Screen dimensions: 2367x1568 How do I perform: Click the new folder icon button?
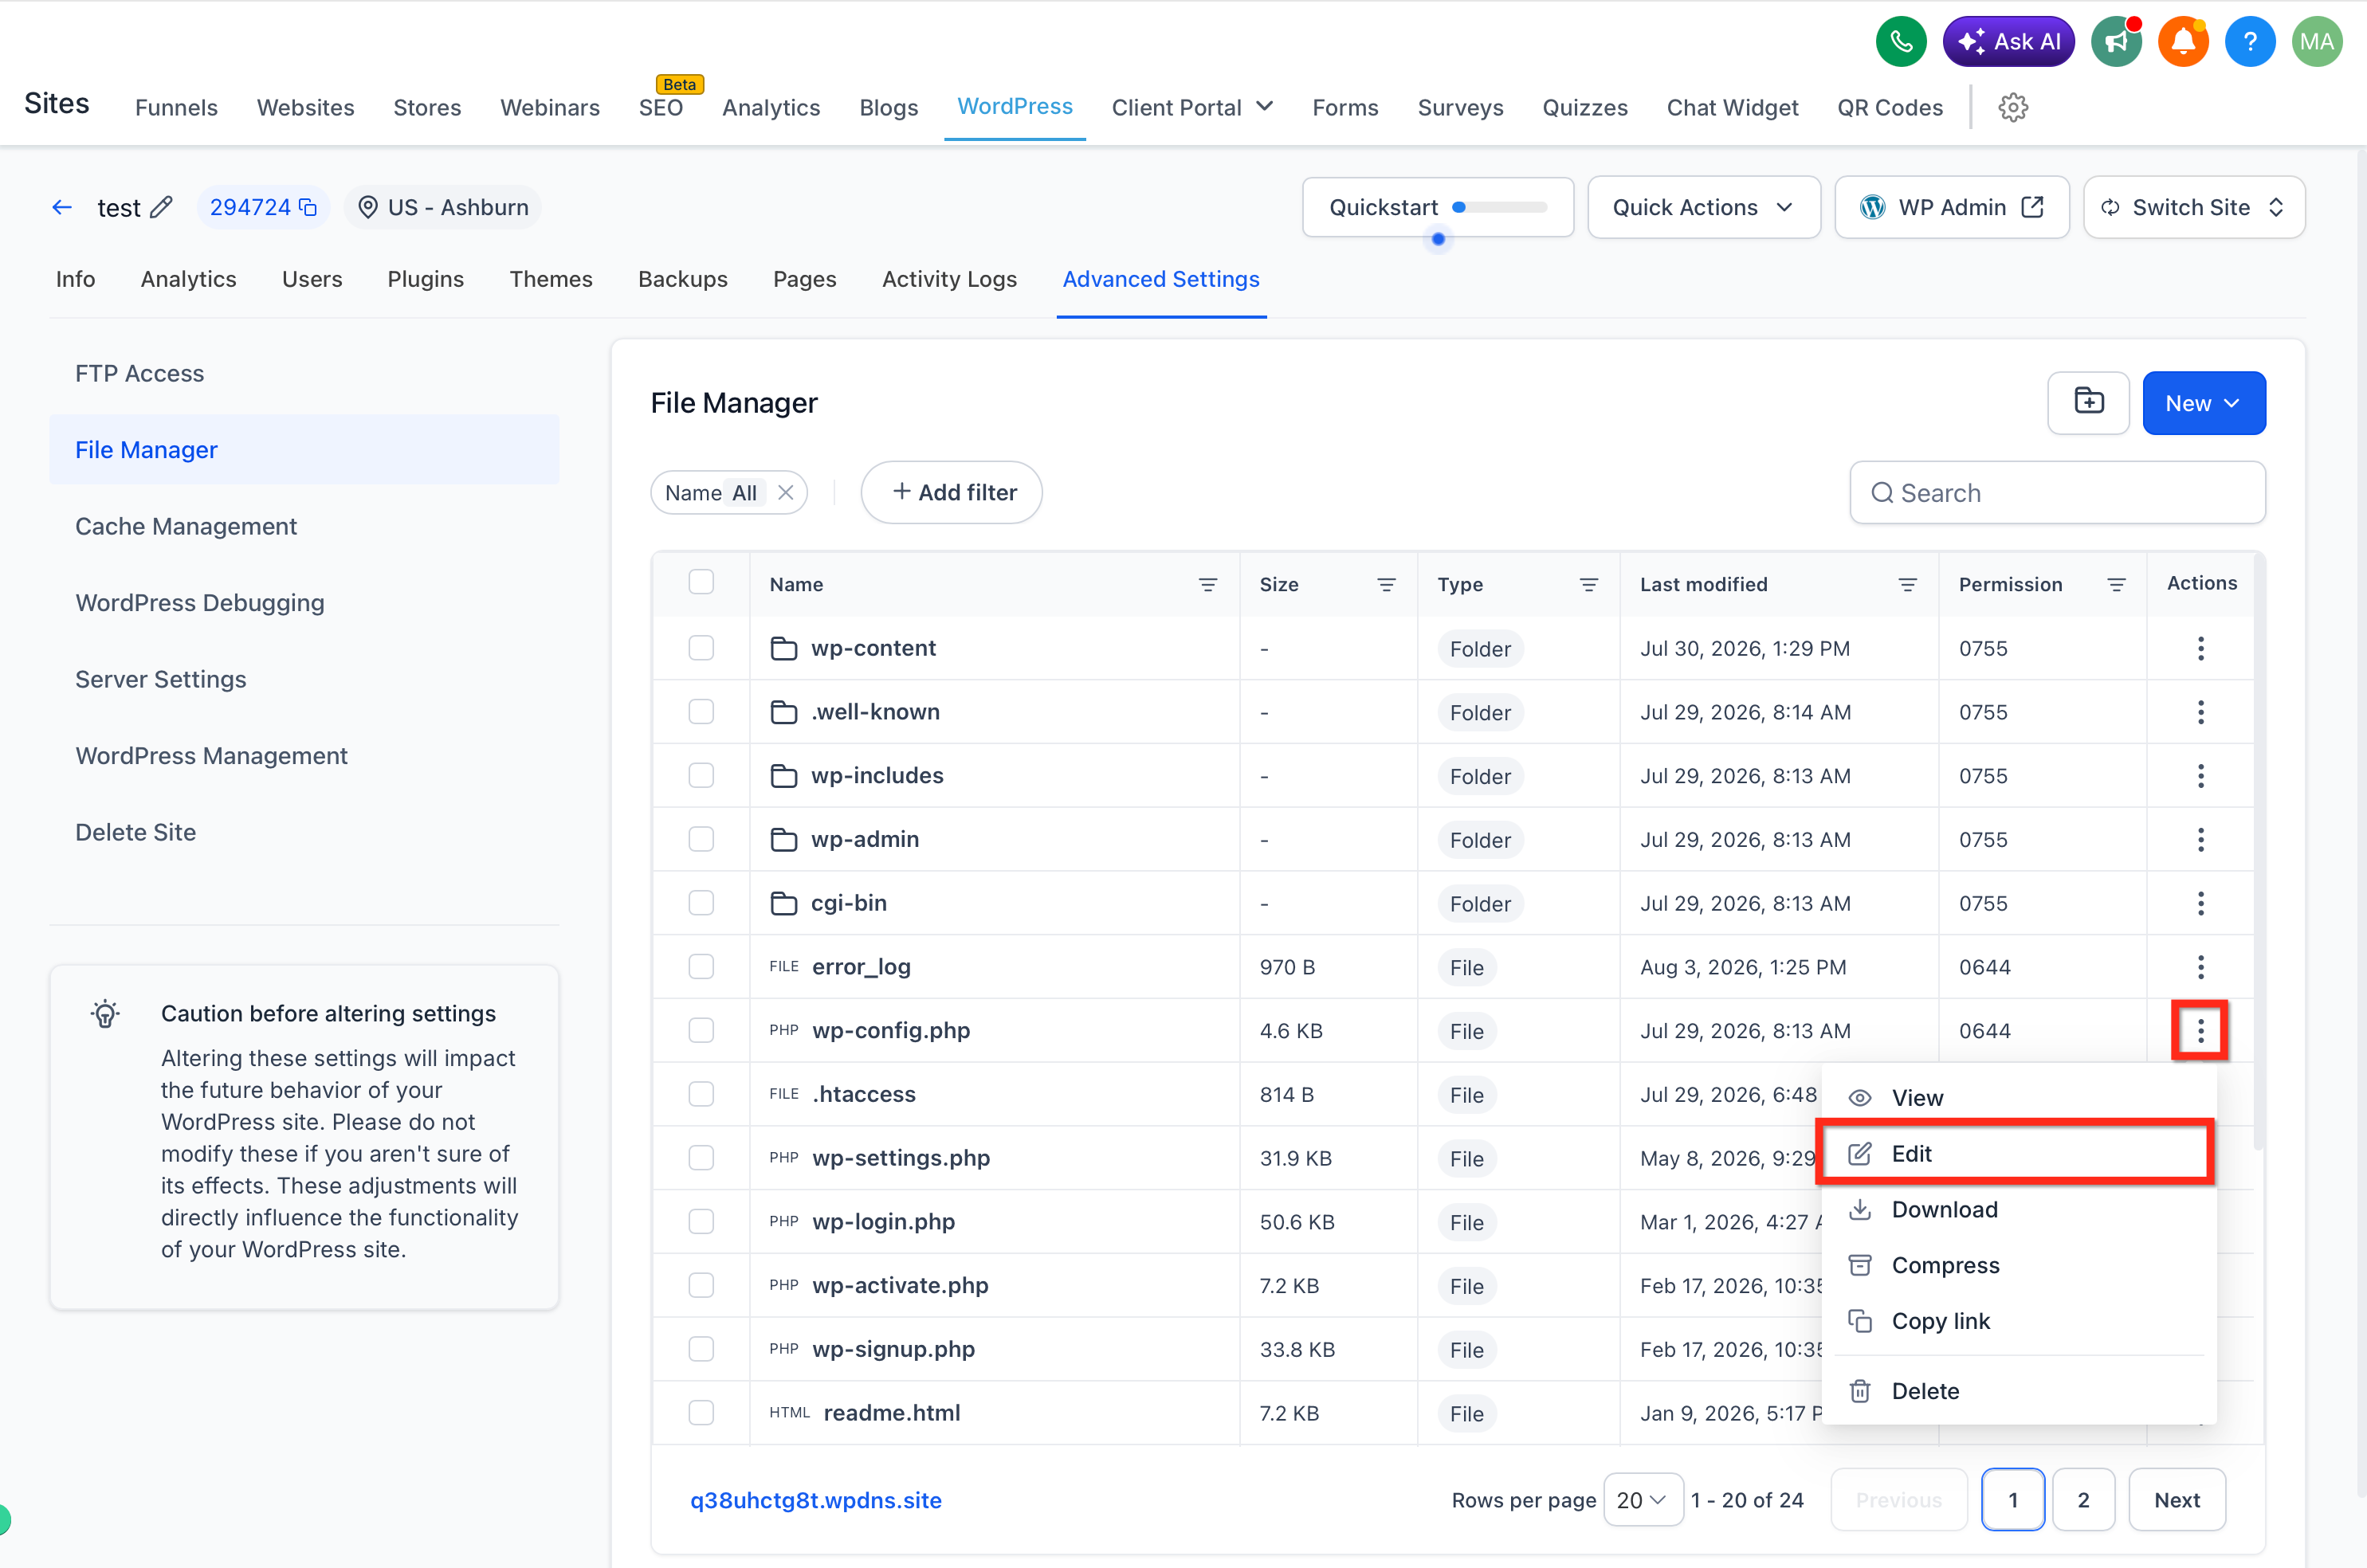[x=2088, y=403]
